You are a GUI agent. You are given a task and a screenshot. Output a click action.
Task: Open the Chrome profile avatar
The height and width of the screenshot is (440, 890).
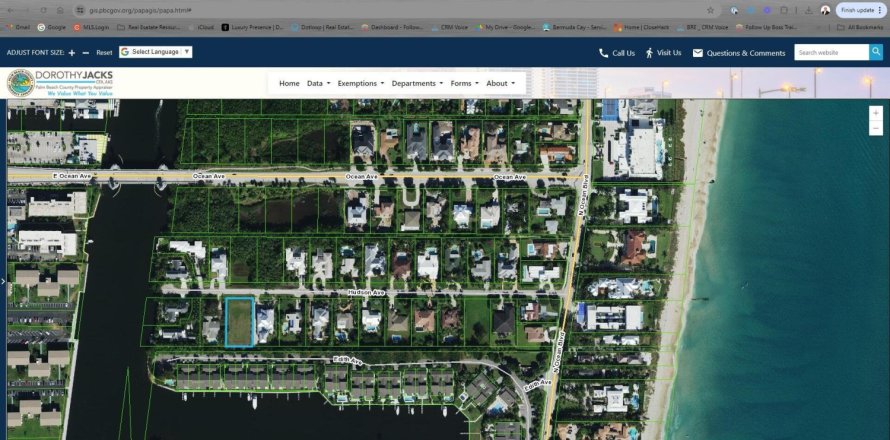825,10
